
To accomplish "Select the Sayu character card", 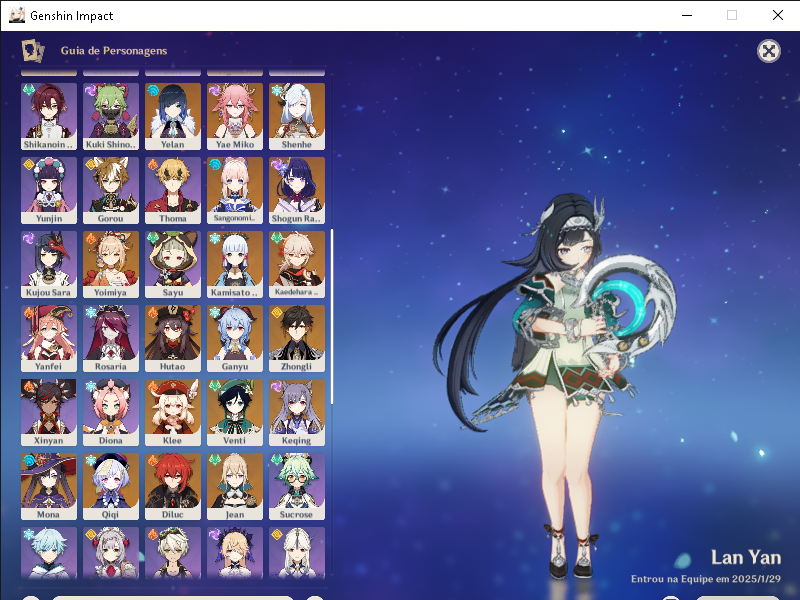I will point(173,264).
